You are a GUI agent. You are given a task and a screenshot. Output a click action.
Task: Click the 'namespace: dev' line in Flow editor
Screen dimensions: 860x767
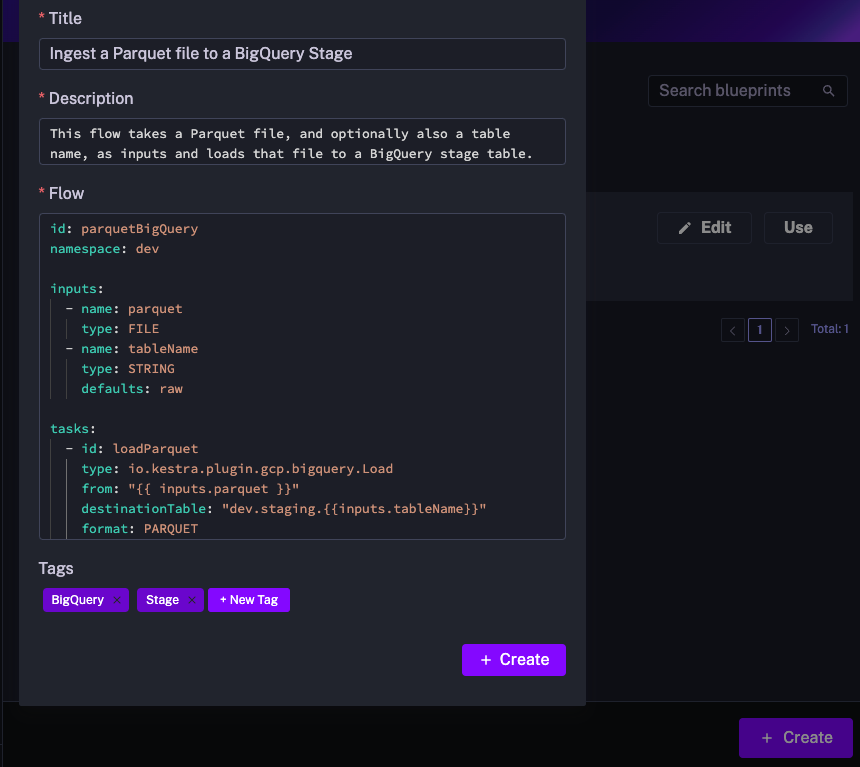(105, 249)
